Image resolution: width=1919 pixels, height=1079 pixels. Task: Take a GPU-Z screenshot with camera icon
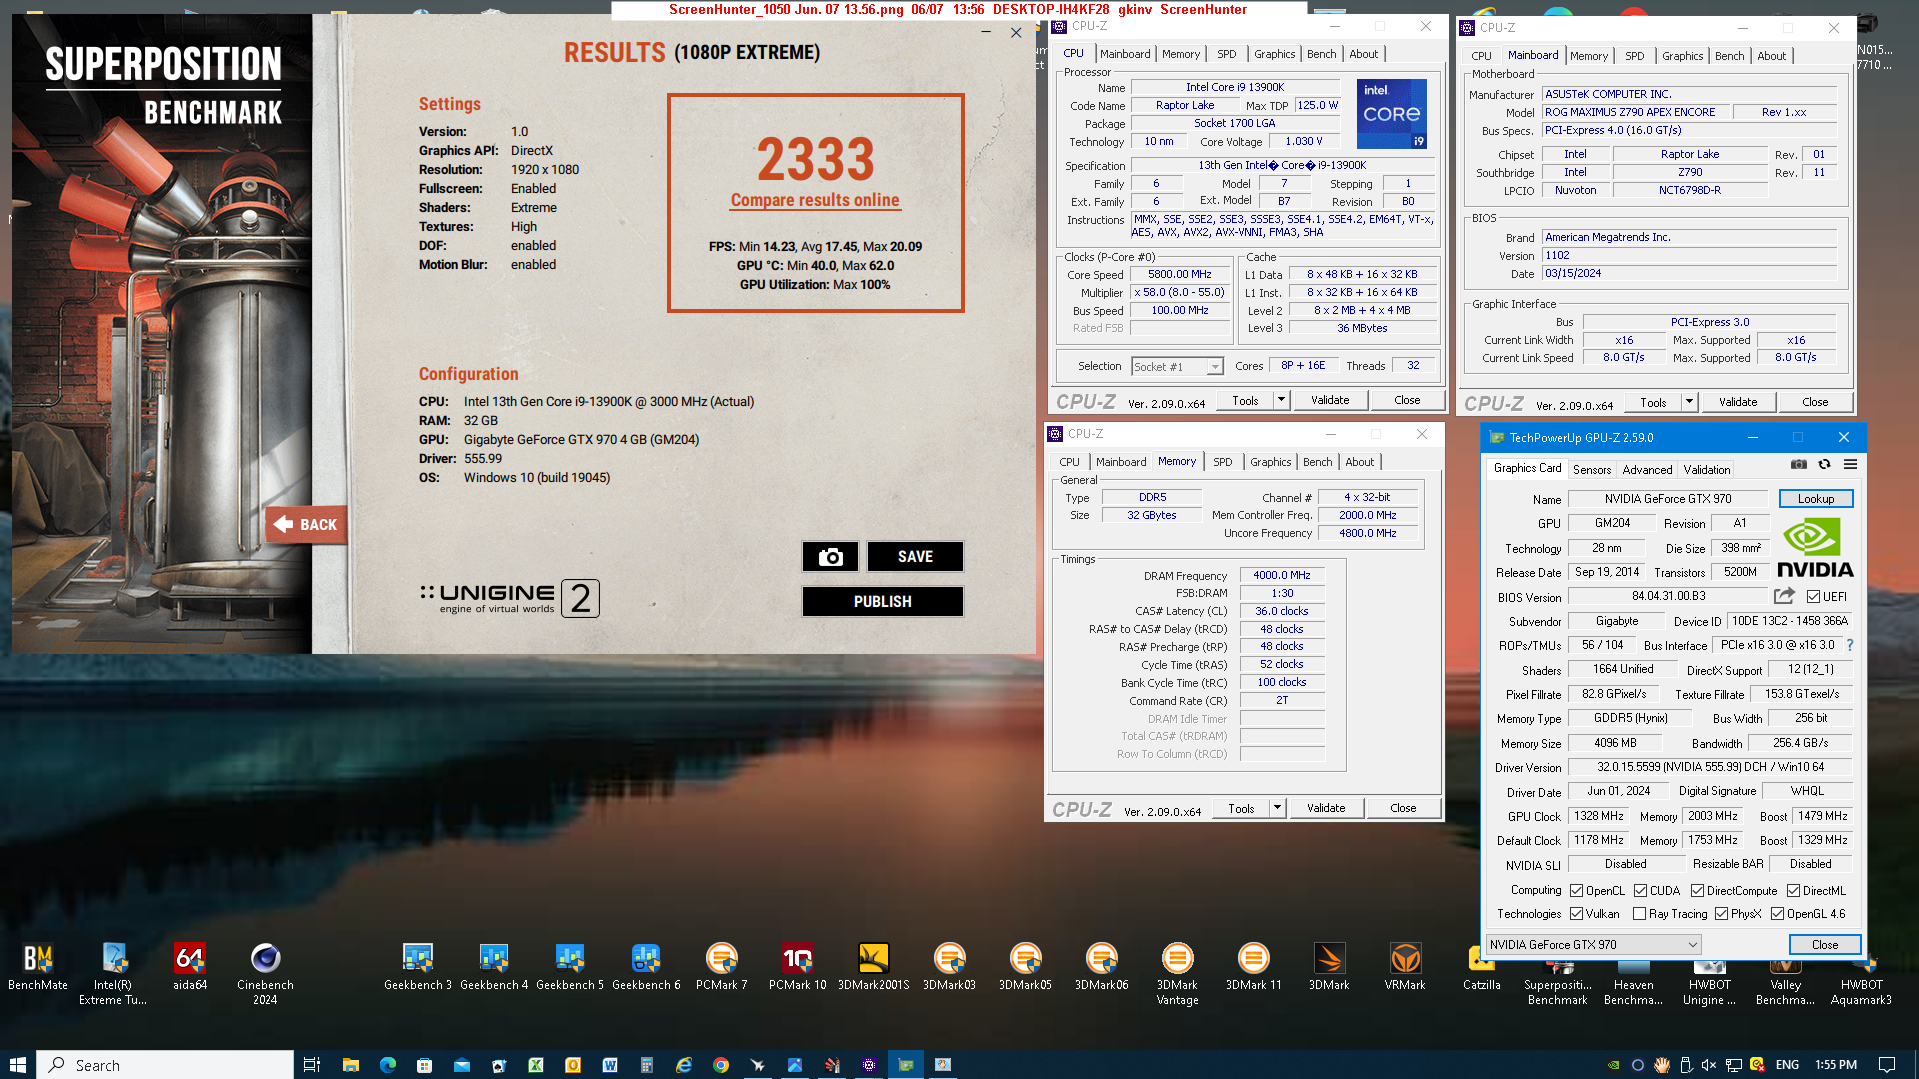click(1799, 464)
